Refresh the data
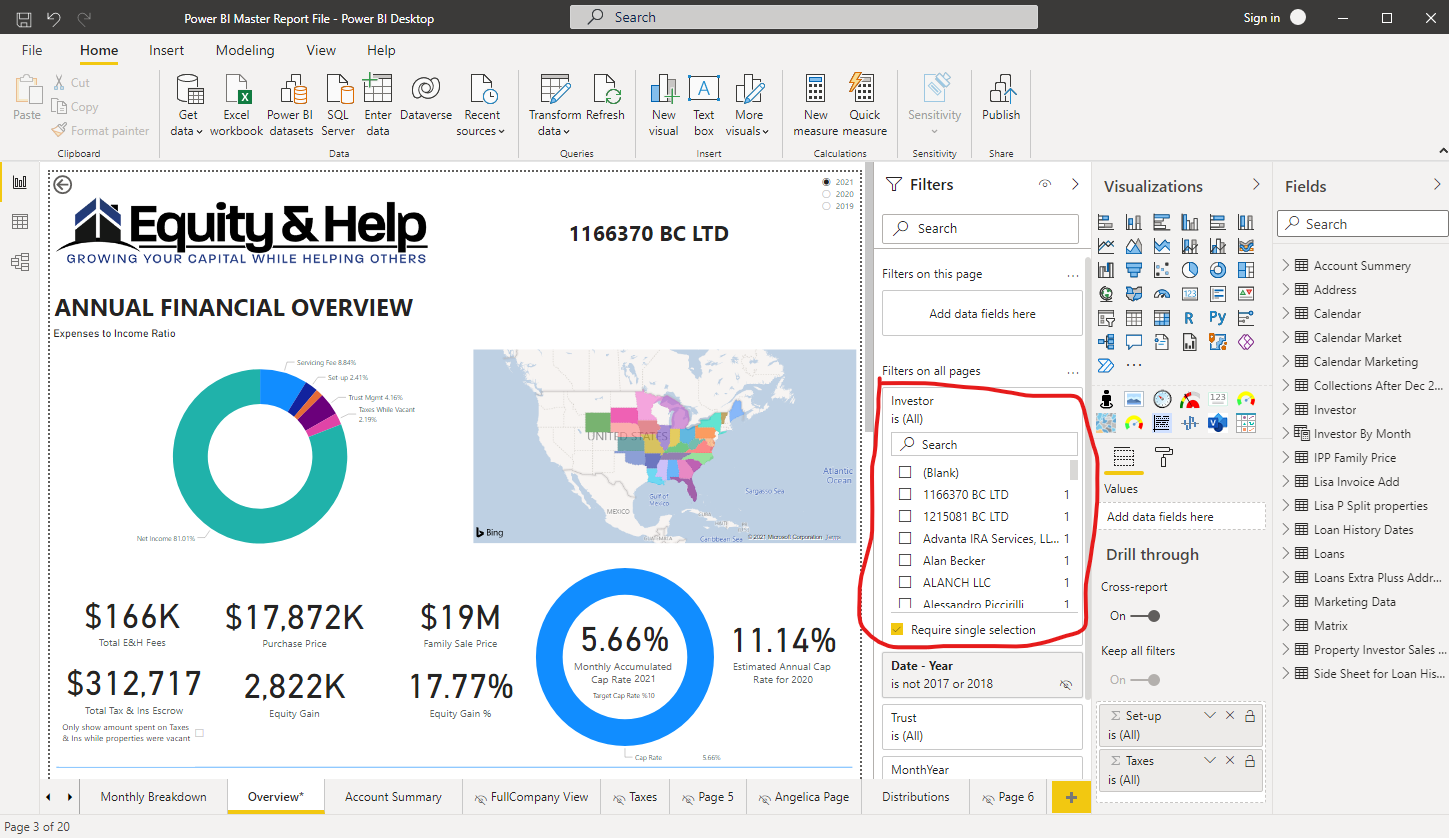This screenshot has height=838, width=1449. 605,98
